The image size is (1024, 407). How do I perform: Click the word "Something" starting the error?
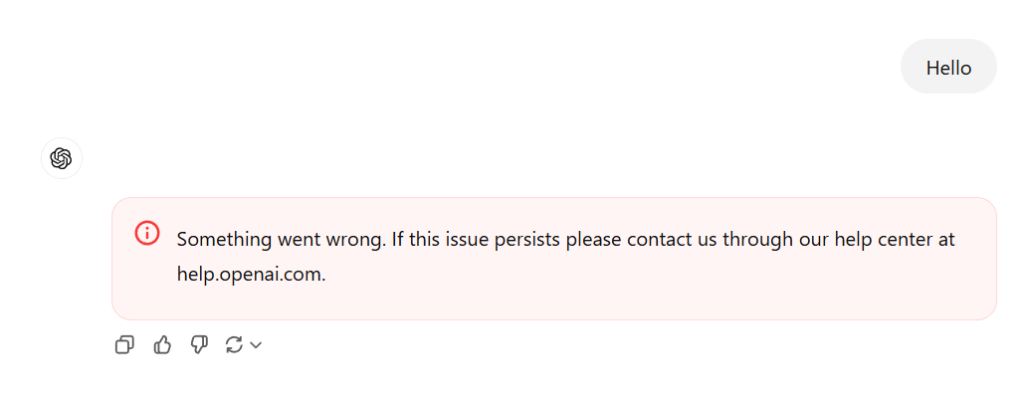tap(217, 240)
